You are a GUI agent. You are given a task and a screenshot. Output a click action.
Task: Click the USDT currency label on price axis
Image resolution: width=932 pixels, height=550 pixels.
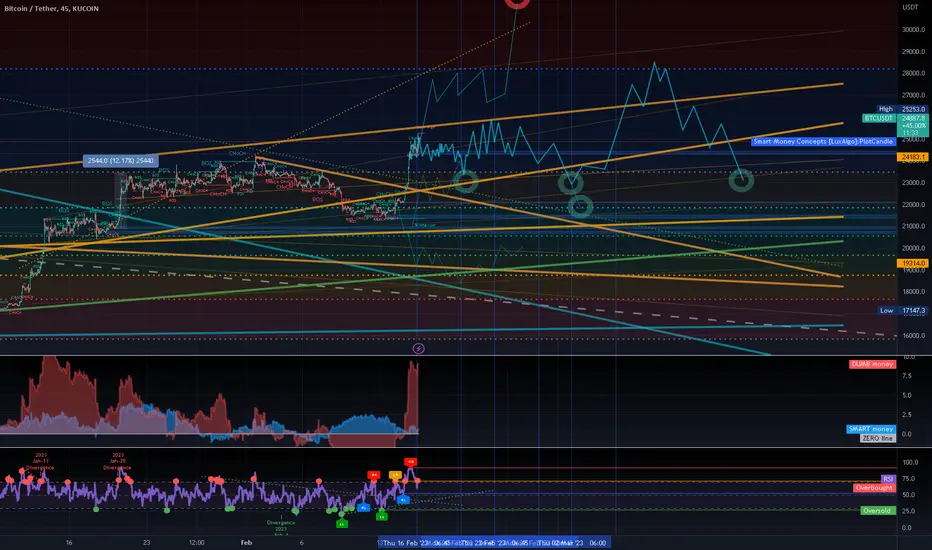tap(910, 7)
